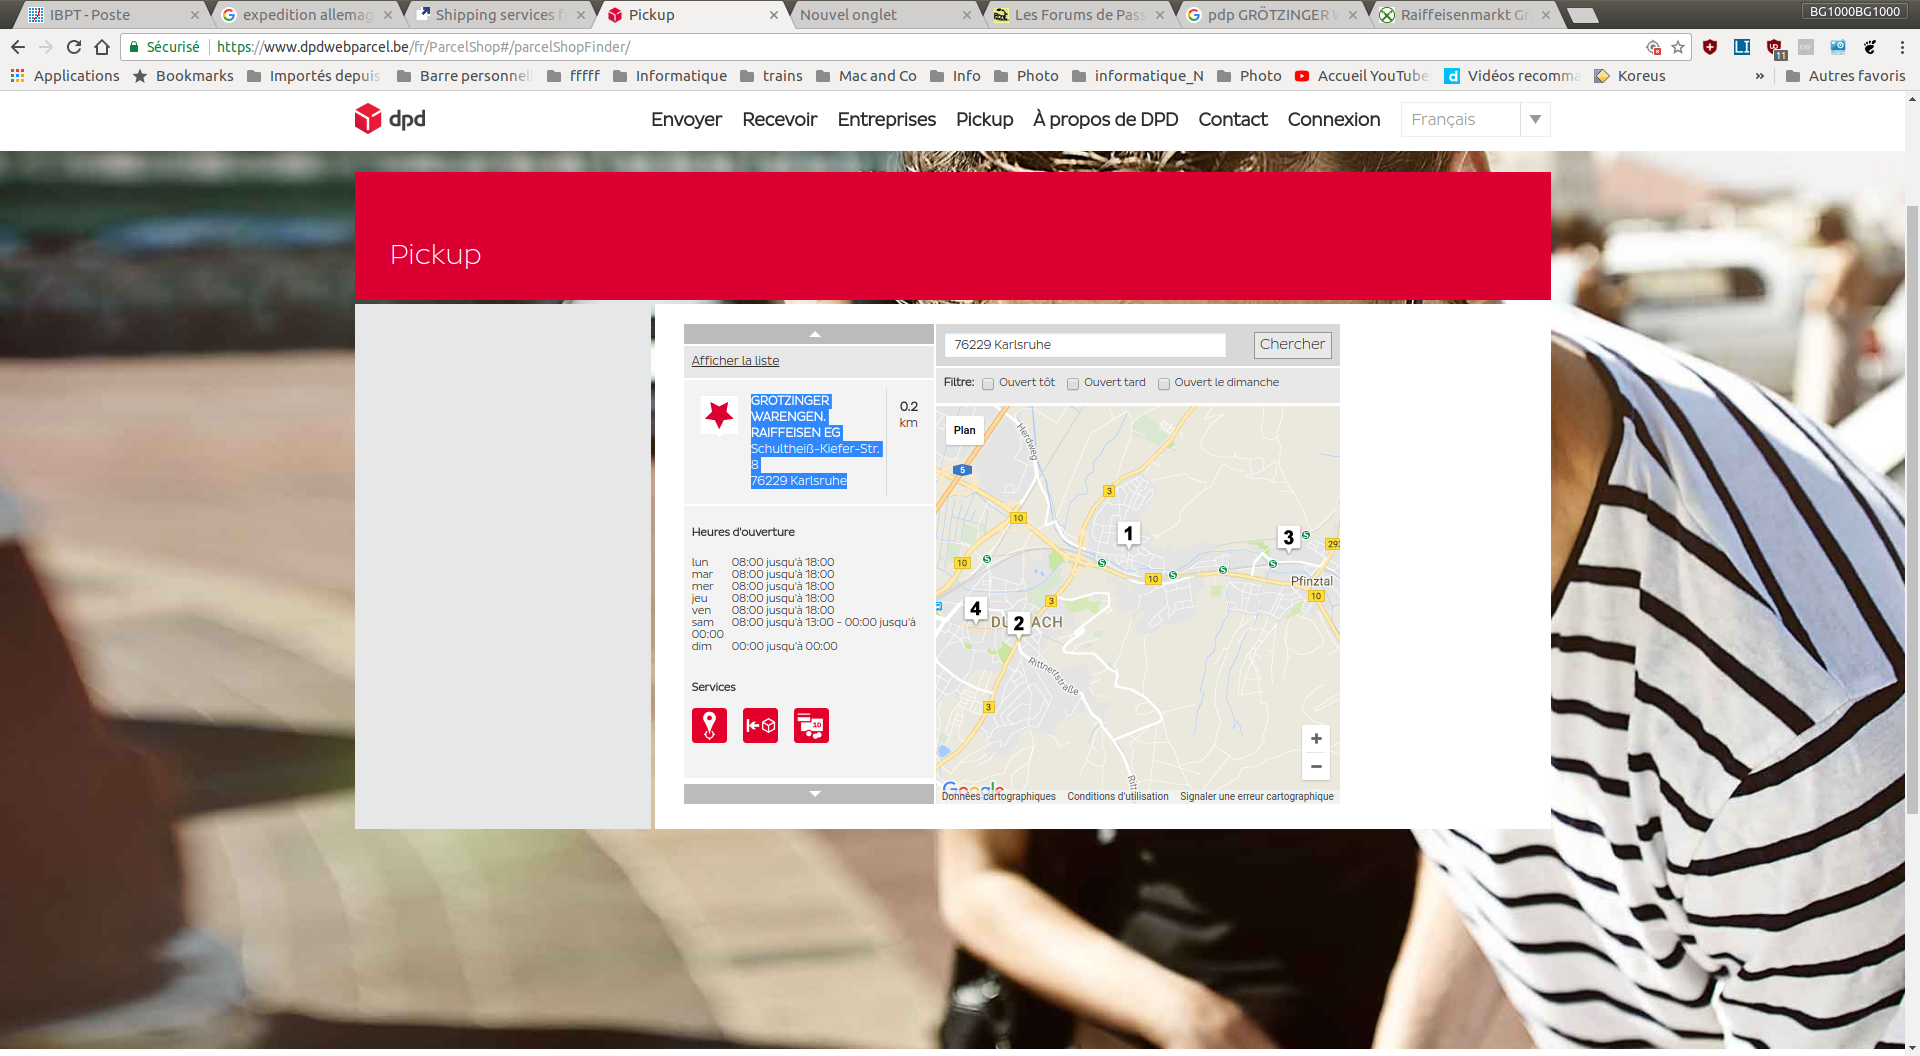This screenshot has width=1920, height=1056.
Task: Switch to the expedition allemagne tab
Action: coord(304,15)
